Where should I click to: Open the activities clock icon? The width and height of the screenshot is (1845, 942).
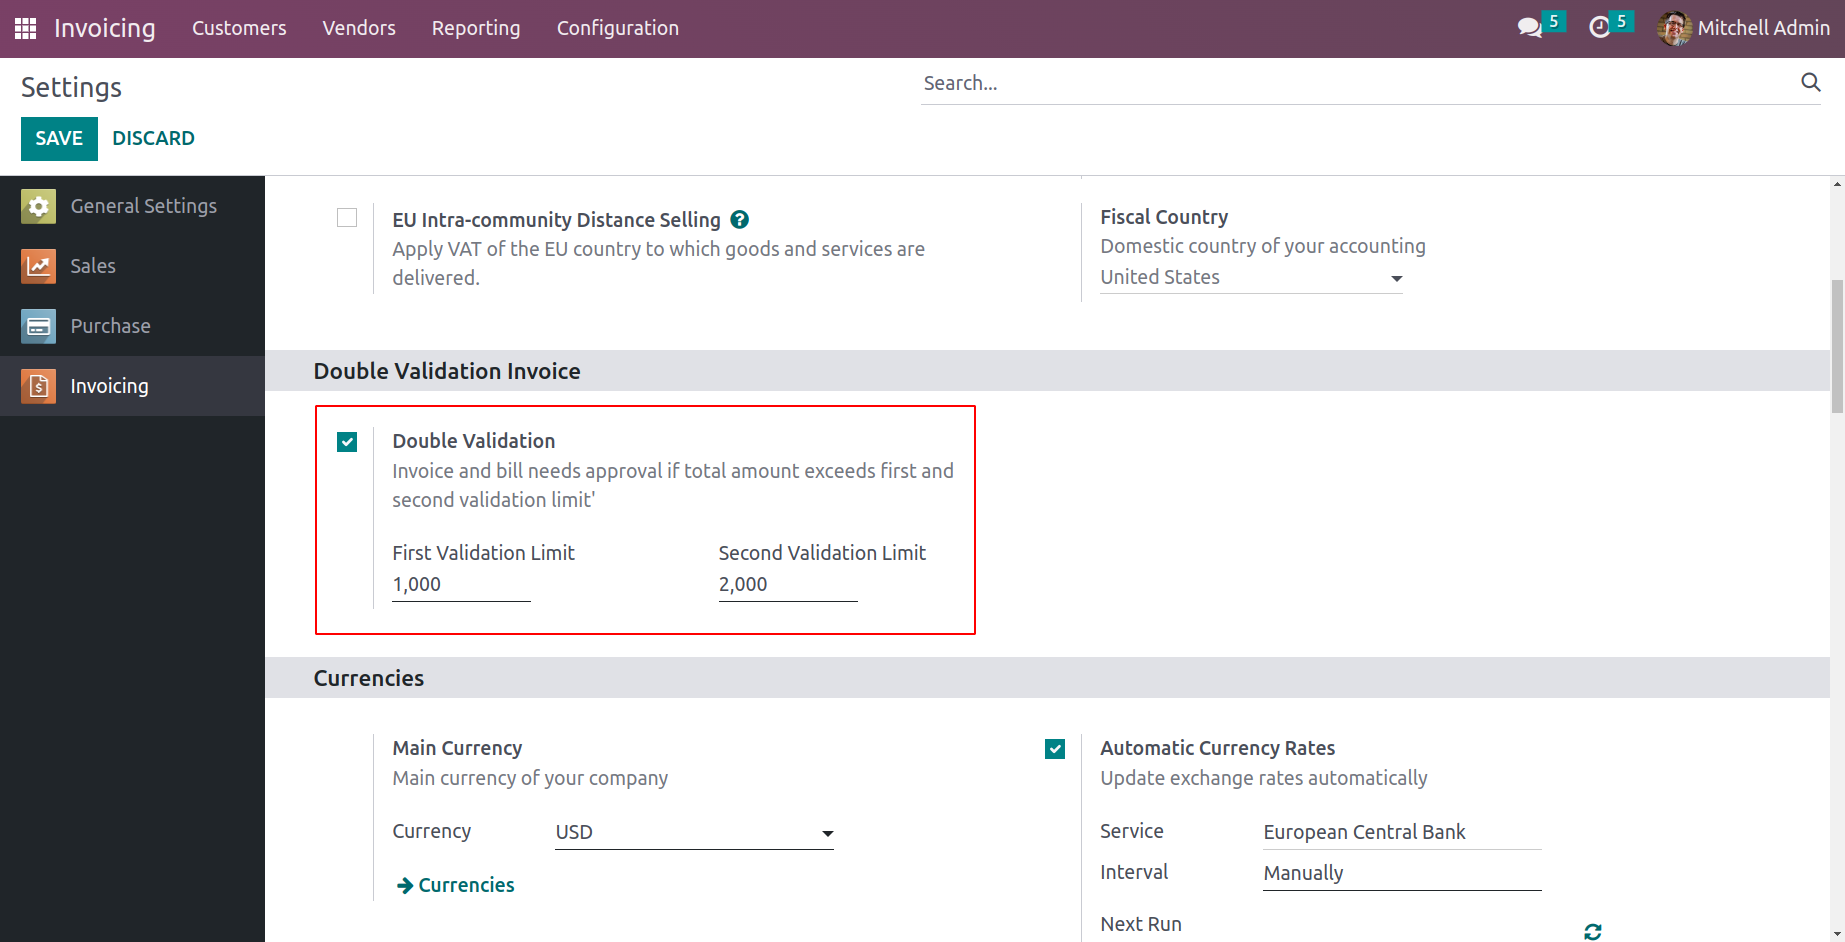pyautogui.click(x=1599, y=28)
